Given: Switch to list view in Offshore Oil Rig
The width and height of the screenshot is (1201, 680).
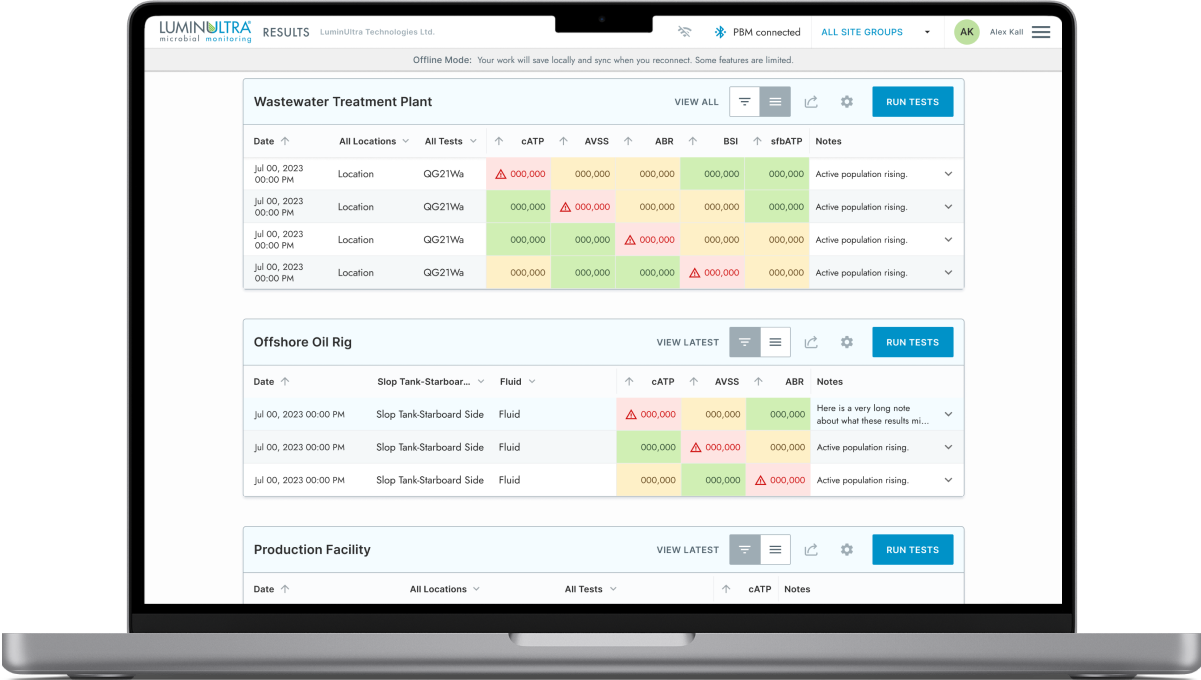Looking at the screenshot, I should tap(775, 342).
